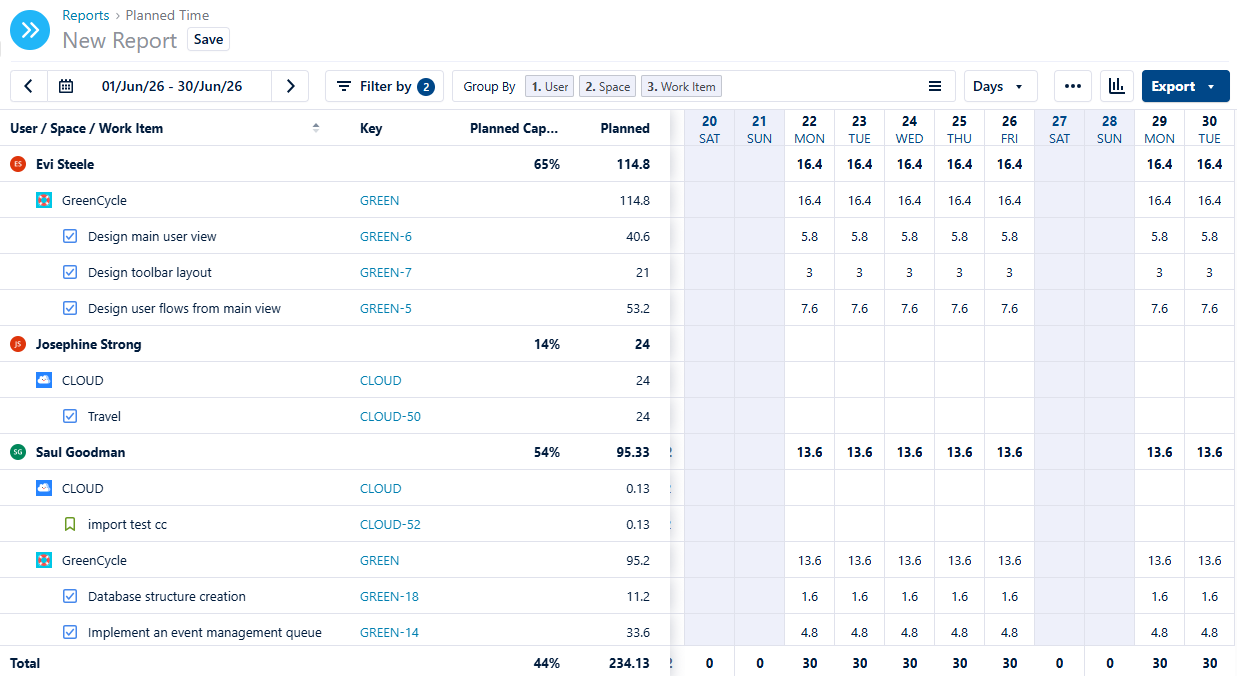Open Group By list menu icon

click(935, 86)
